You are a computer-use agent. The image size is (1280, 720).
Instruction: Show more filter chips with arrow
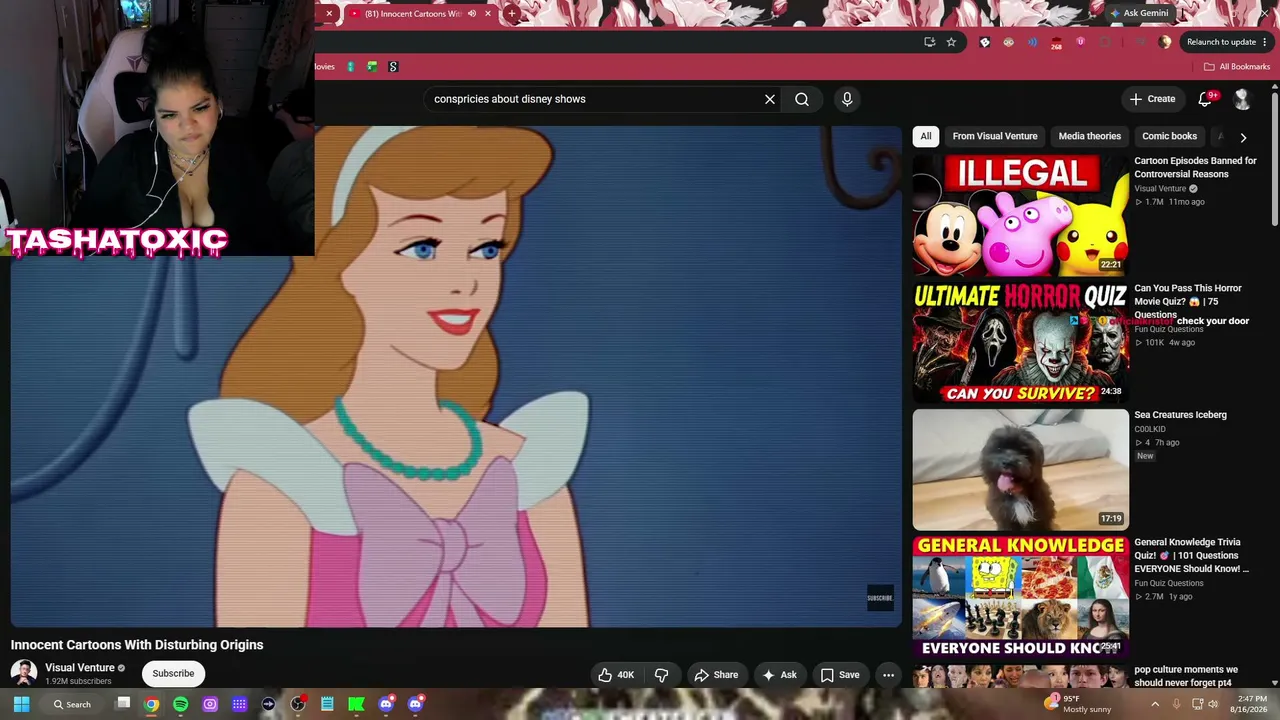tap(1243, 137)
